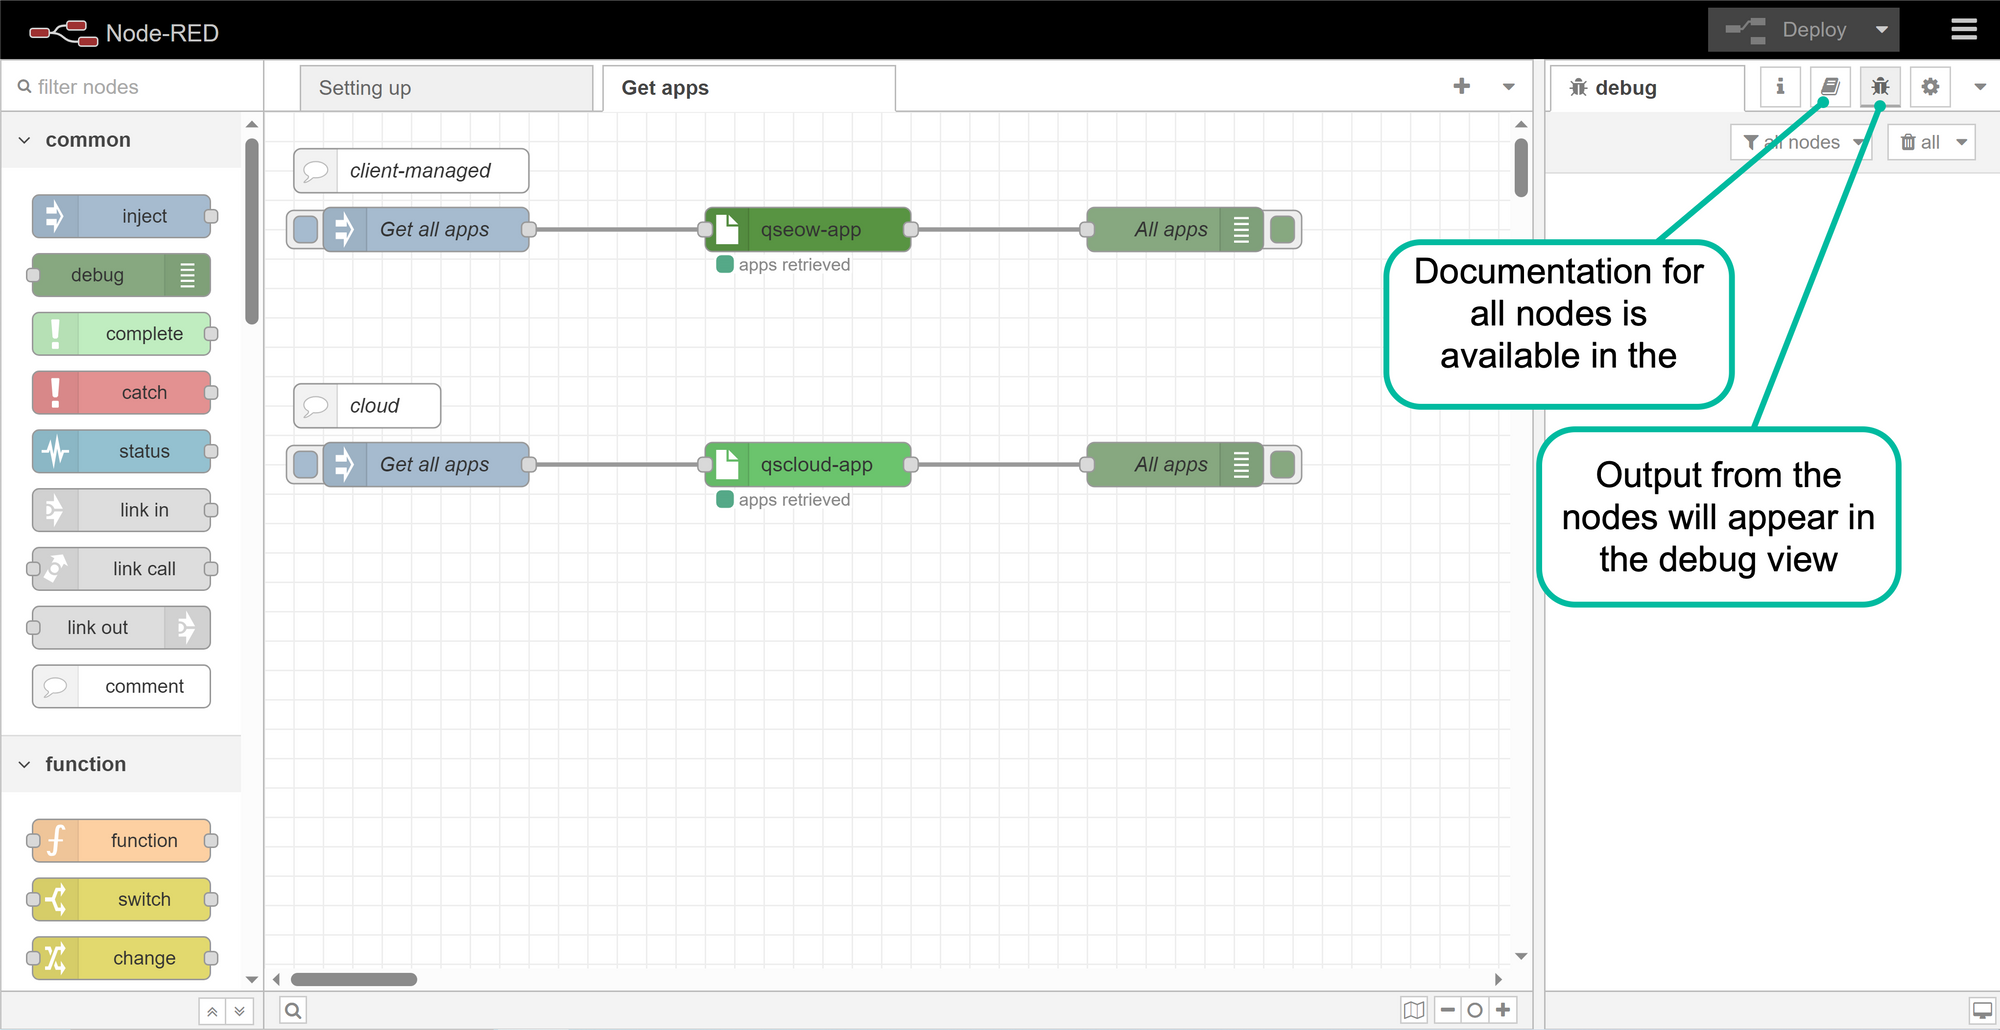Screen dimensions: 2000x1030
Task: Click apps retrieved status under qscloud-app
Action: point(784,500)
